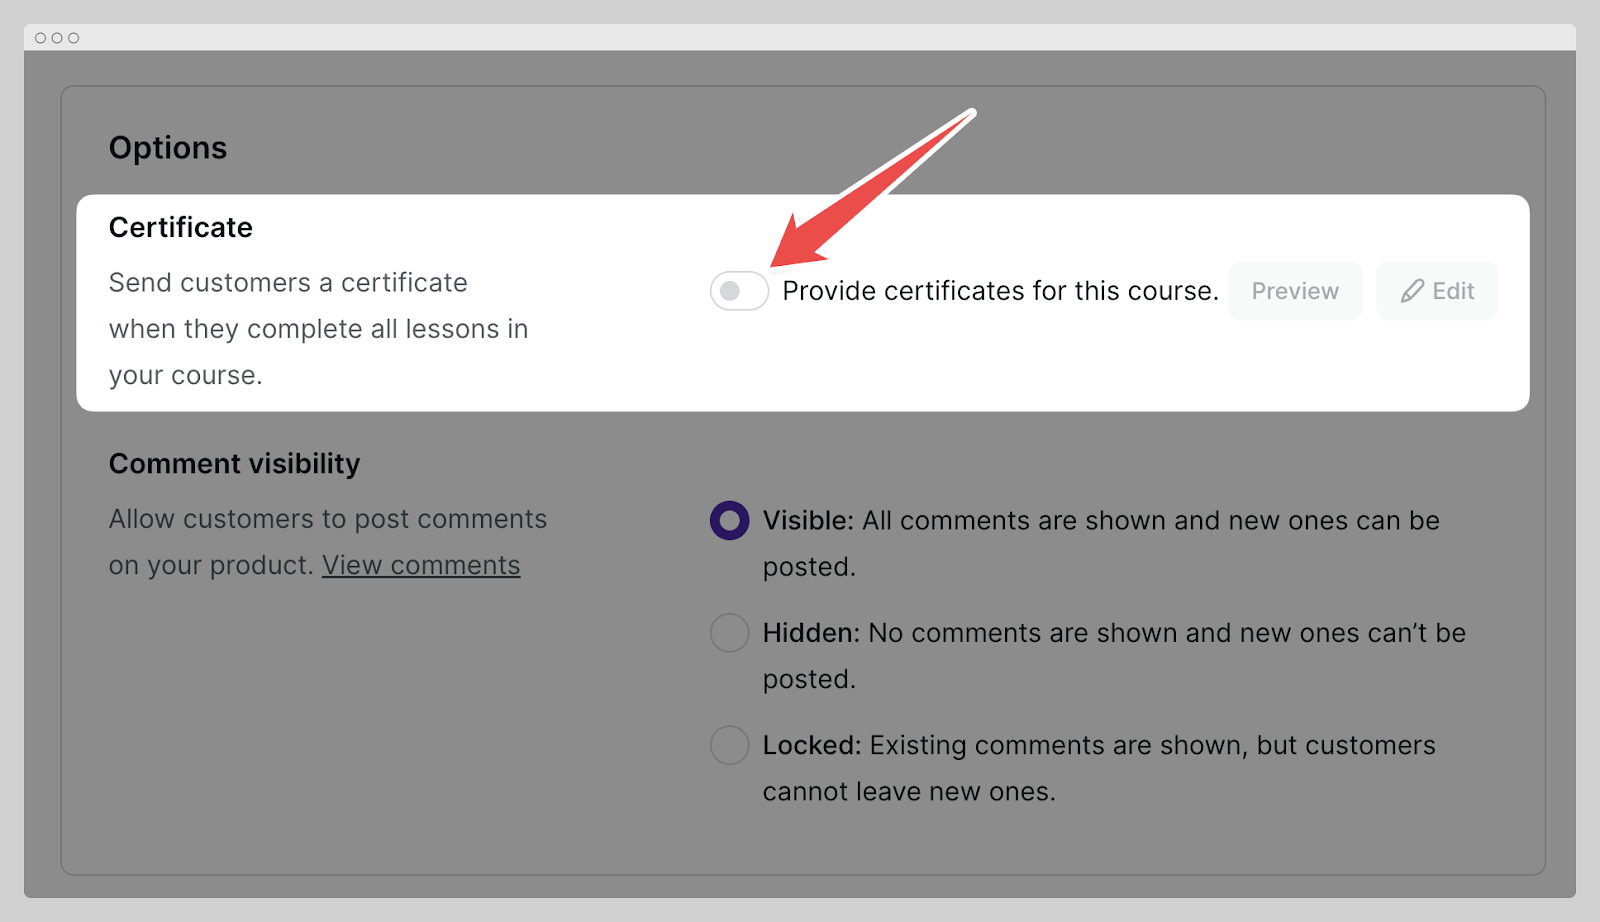Image resolution: width=1600 pixels, height=922 pixels.
Task: Click the third window control dot
Action: (73, 38)
